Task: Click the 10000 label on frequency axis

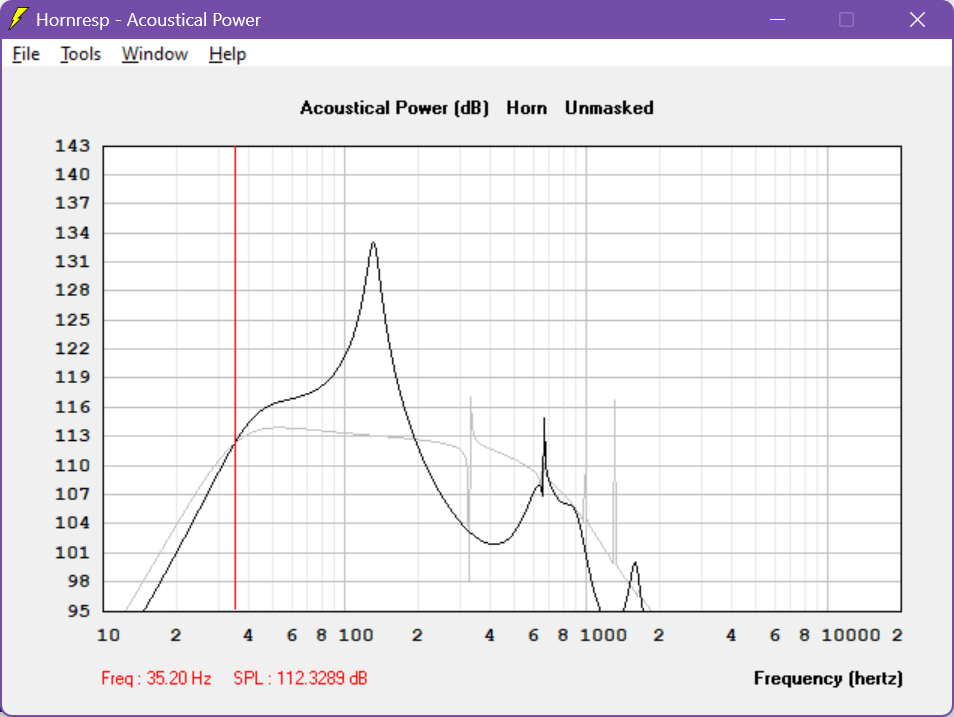Action: (851, 635)
